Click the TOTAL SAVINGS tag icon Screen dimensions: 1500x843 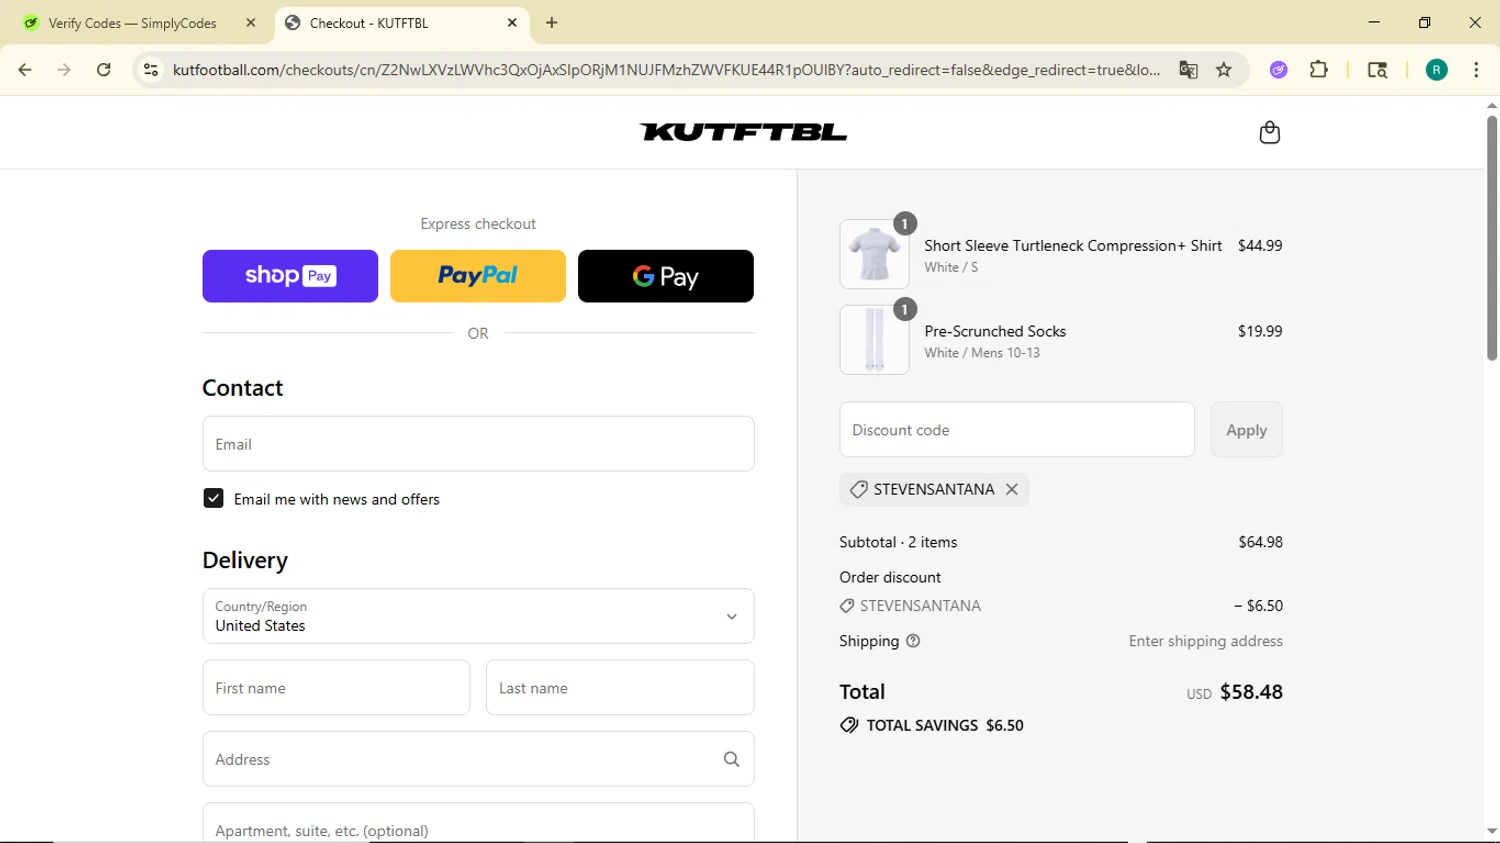coord(849,725)
